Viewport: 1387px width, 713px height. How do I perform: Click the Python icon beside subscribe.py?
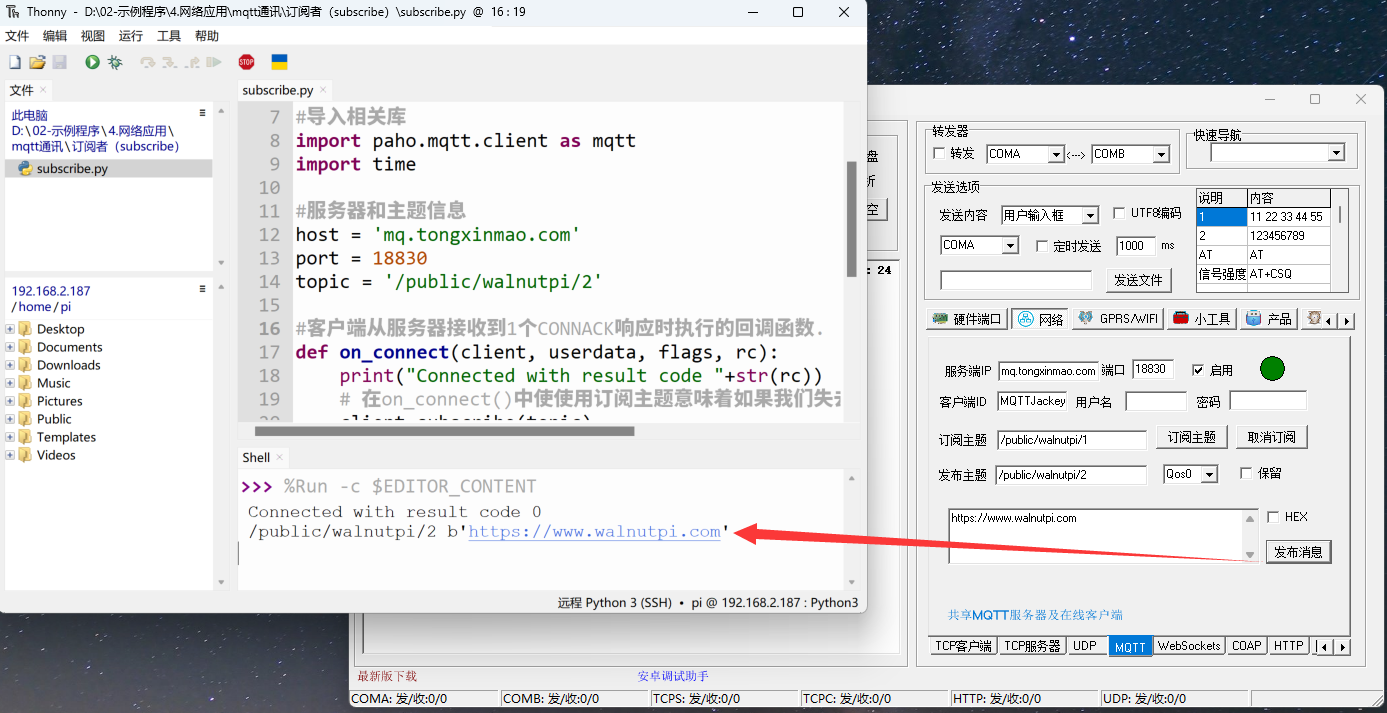[x=25, y=169]
